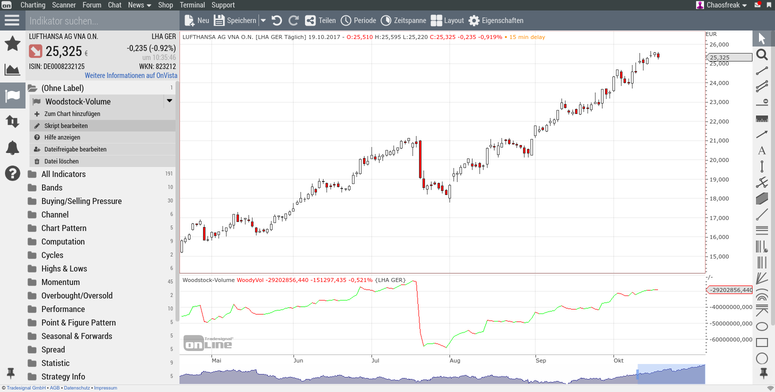Select the horizontal triple lines tool

[762, 230]
